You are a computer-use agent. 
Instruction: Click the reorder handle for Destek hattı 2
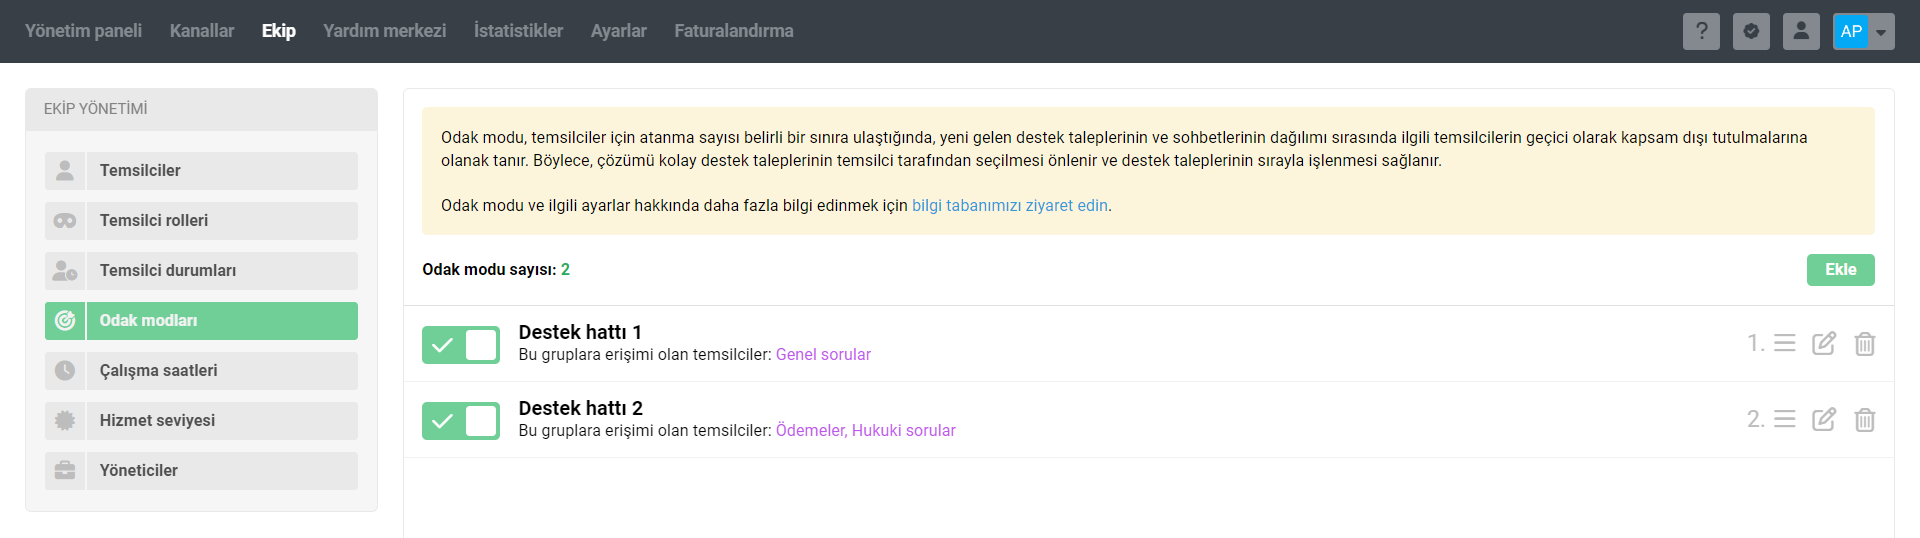tap(1785, 419)
